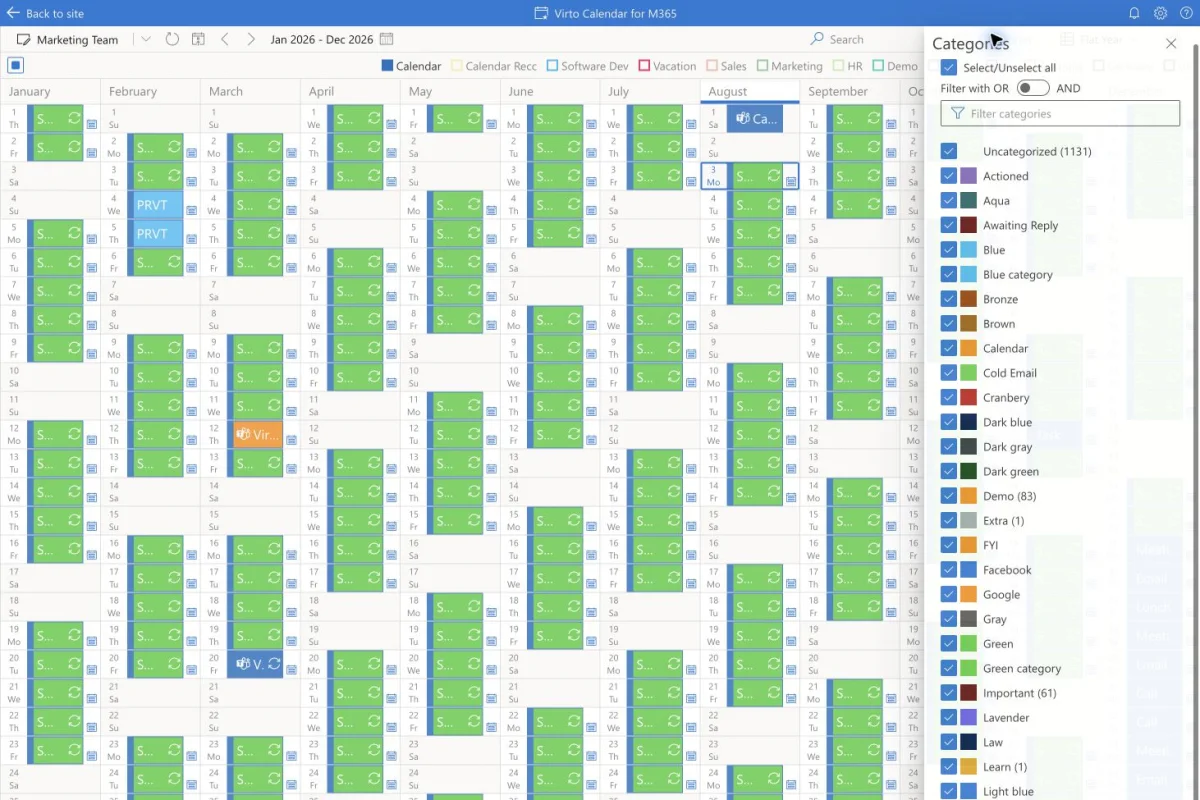This screenshot has height=800, width=1200.
Task: Open PRVT event on February 5
Action: [x=155, y=234]
